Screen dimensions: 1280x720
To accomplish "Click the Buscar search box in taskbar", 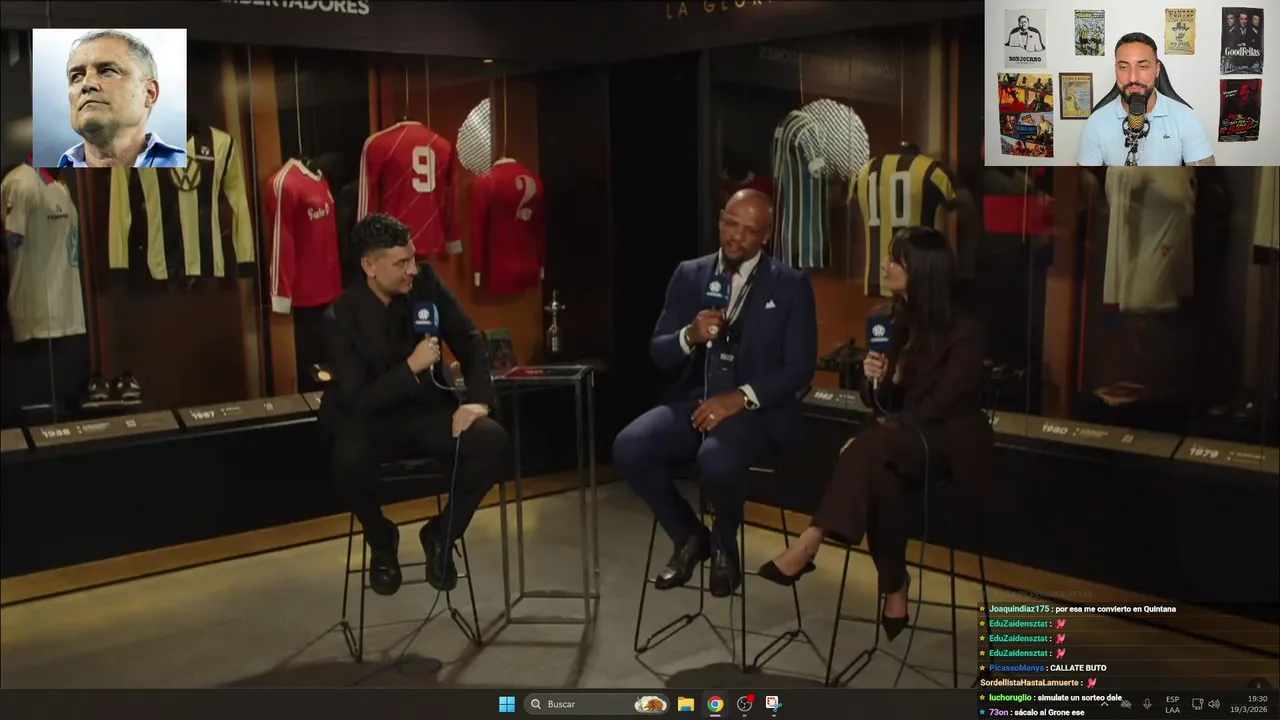I will (596, 704).
